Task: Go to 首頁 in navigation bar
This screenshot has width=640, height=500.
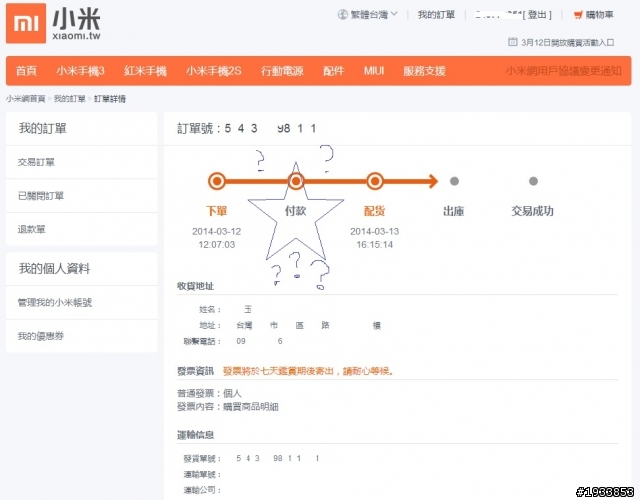Action: pyautogui.click(x=26, y=71)
